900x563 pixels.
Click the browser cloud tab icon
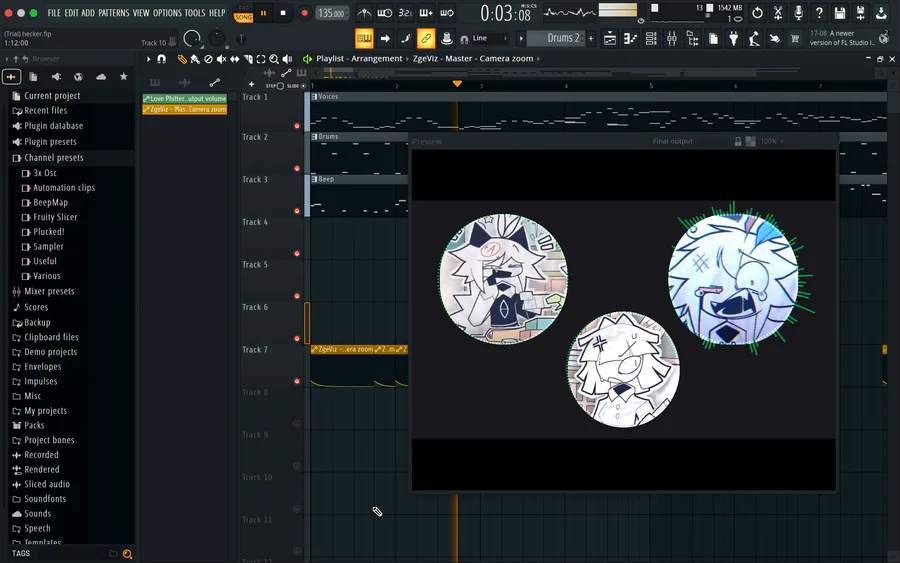click(x=101, y=77)
